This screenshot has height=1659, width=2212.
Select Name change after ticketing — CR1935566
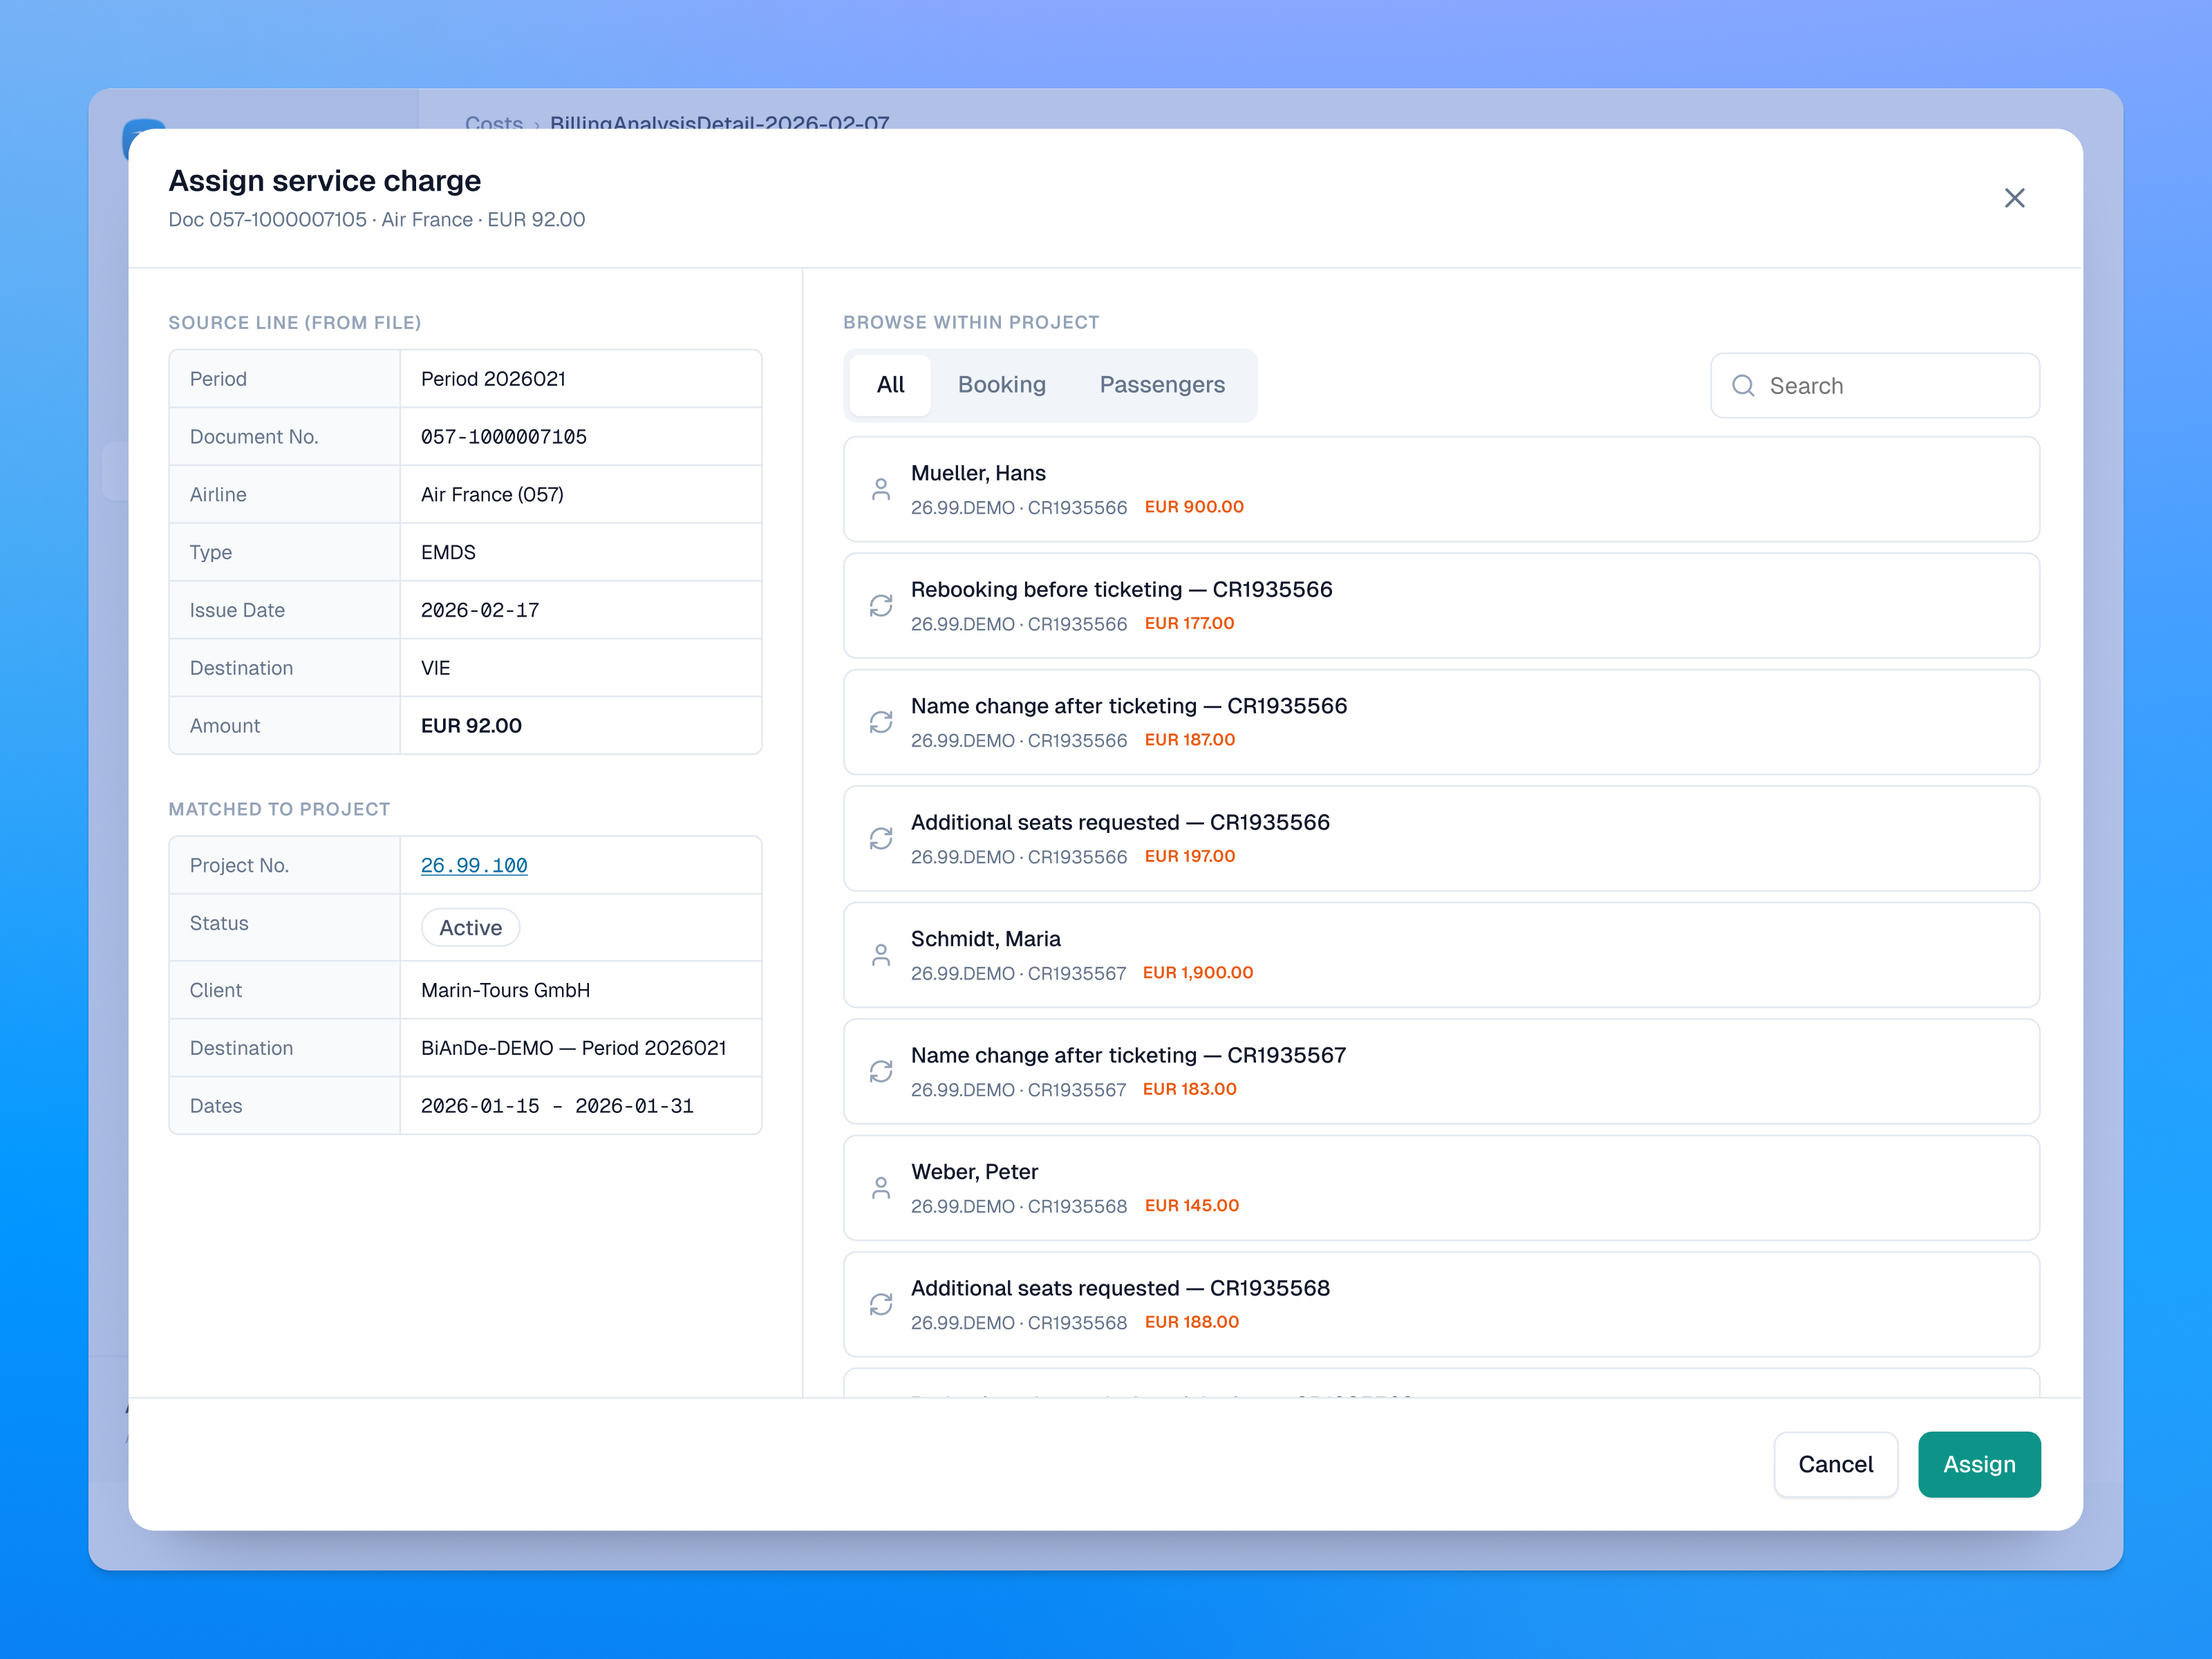(x=1441, y=722)
